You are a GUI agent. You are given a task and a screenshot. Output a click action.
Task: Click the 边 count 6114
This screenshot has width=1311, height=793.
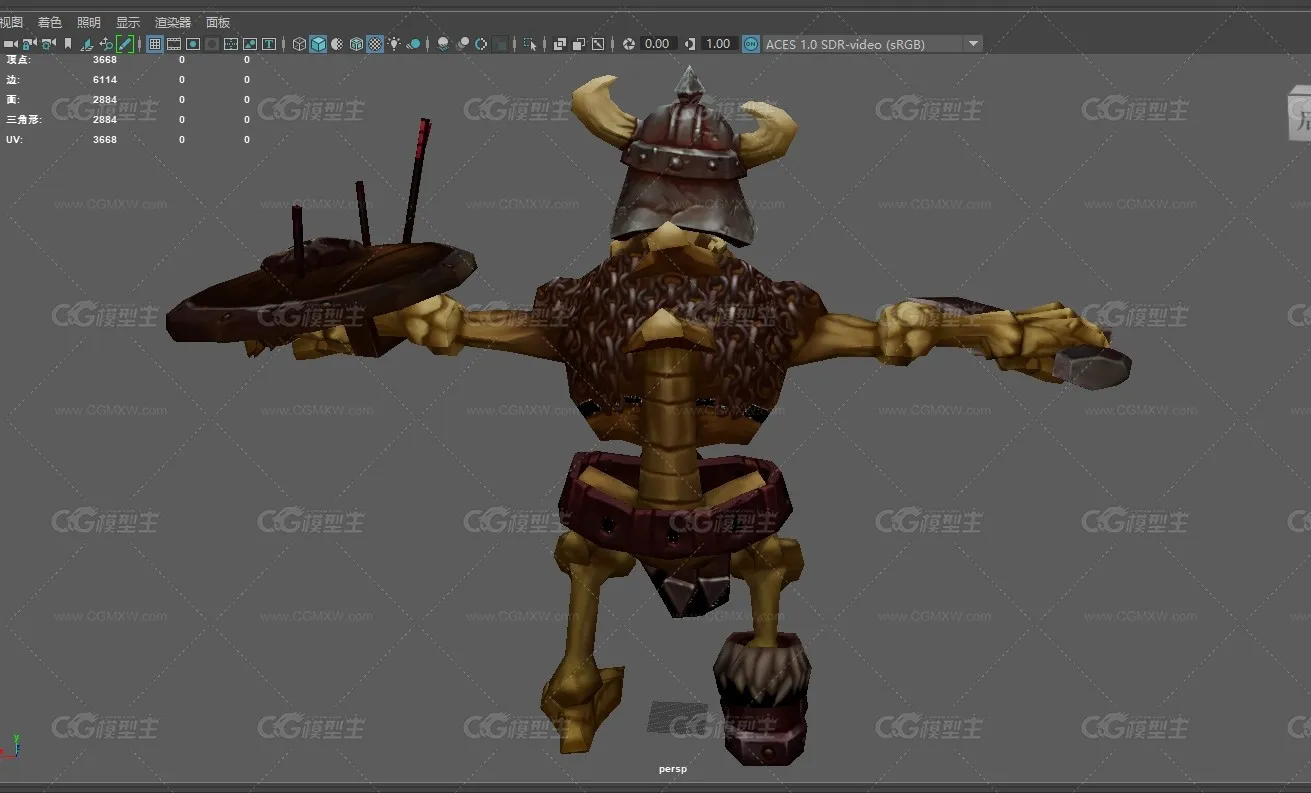click(x=105, y=80)
